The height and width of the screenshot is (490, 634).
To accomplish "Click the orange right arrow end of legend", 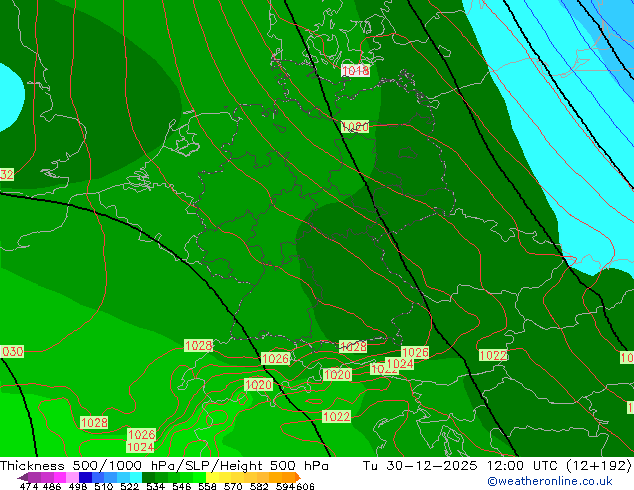I will (298, 477).
